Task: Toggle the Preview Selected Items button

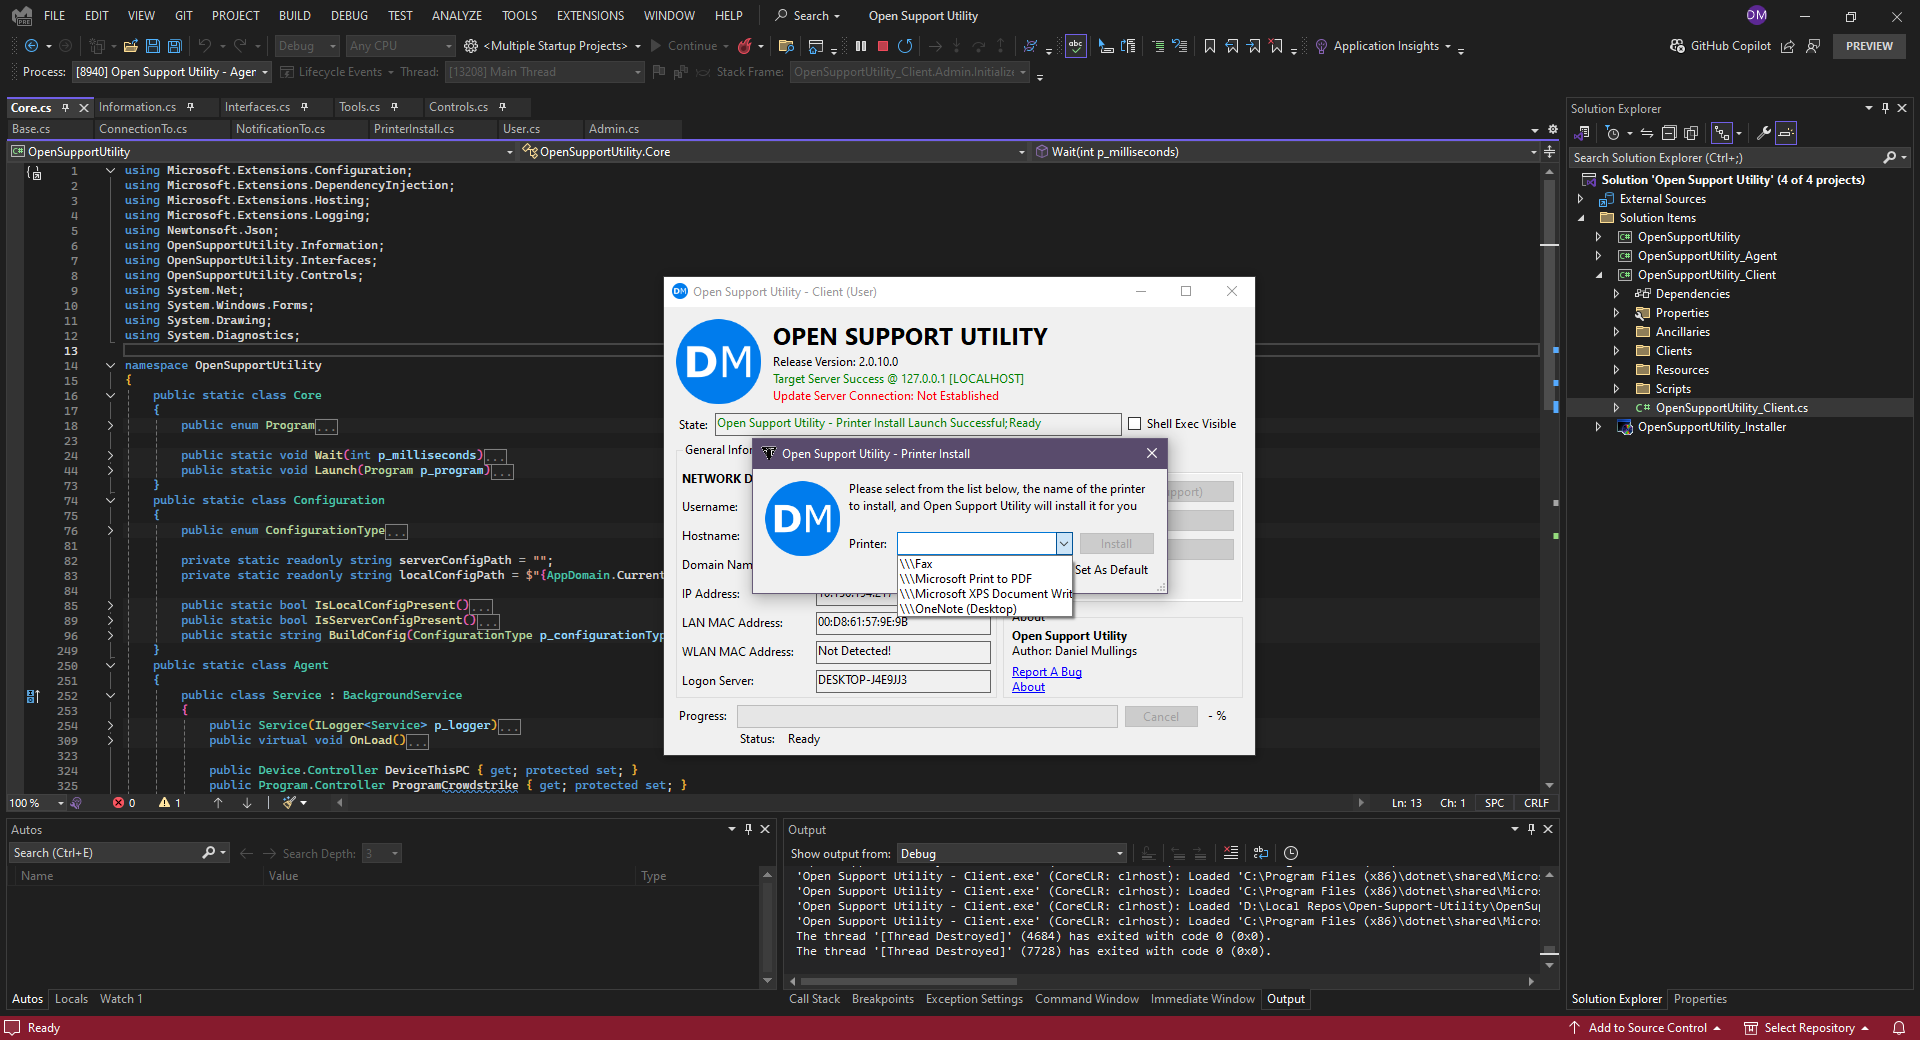Action: [1787, 133]
